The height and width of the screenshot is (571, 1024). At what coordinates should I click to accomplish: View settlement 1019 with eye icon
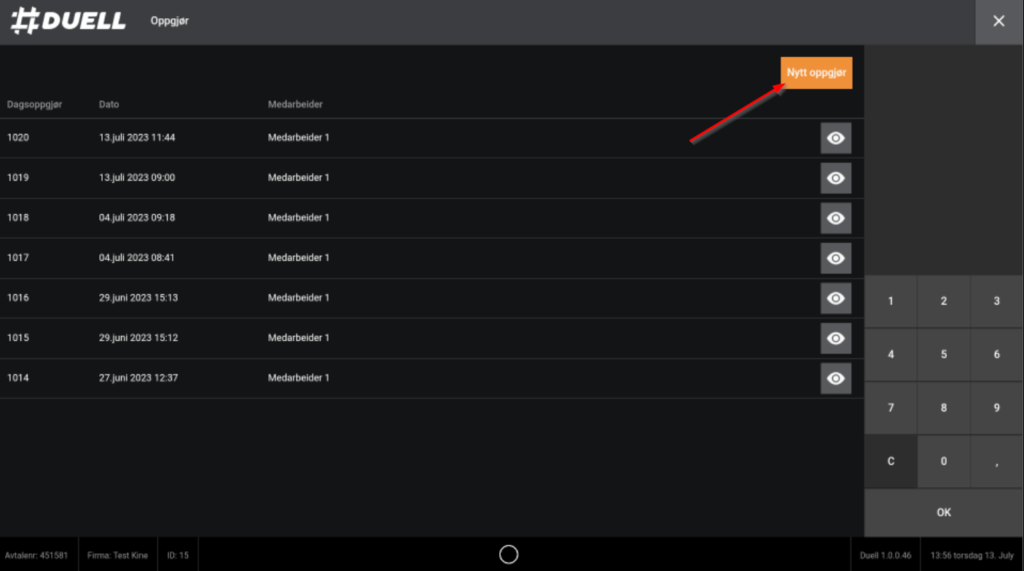[x=835, y=178]
